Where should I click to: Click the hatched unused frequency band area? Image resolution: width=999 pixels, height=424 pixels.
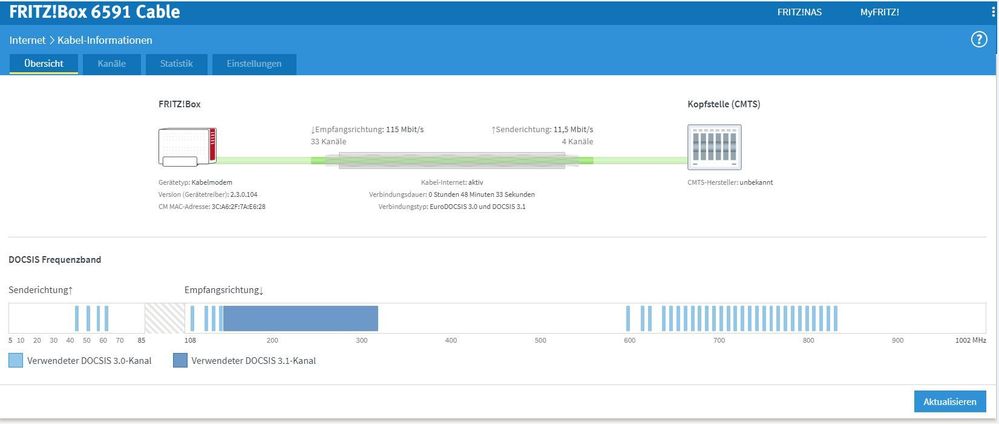(164, 318)
